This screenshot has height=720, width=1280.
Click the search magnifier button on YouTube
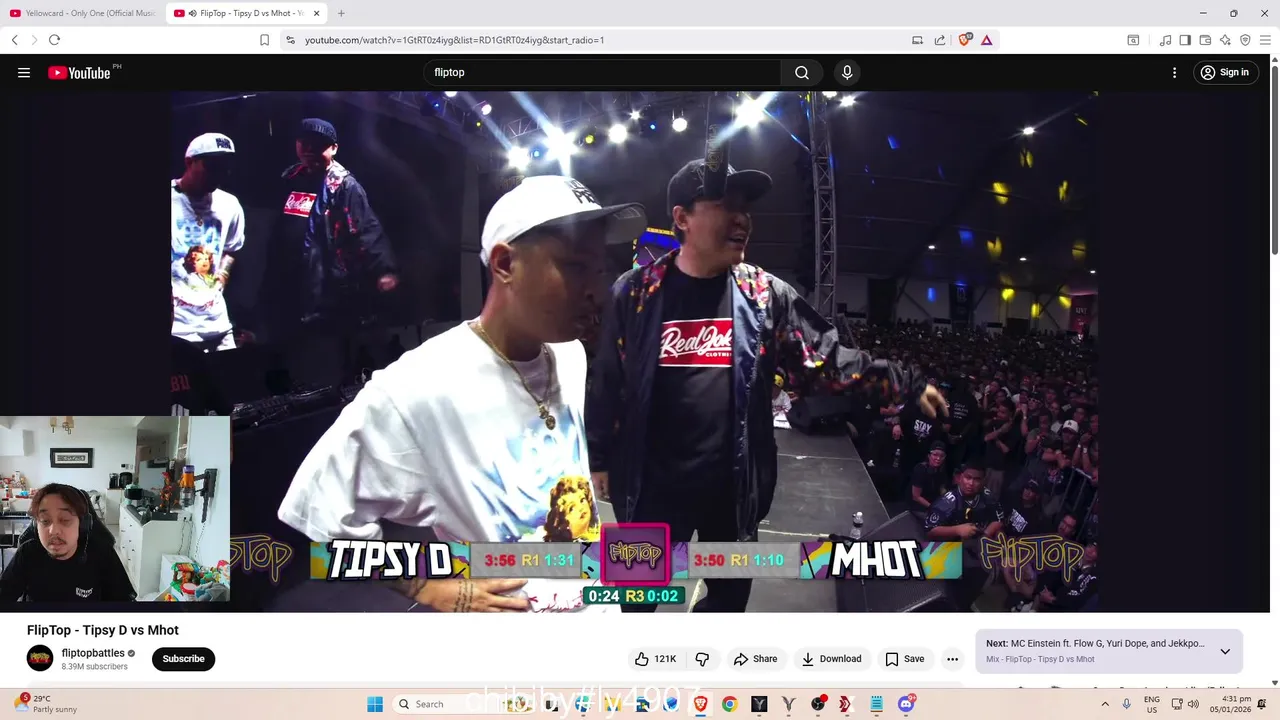[801, 72]
